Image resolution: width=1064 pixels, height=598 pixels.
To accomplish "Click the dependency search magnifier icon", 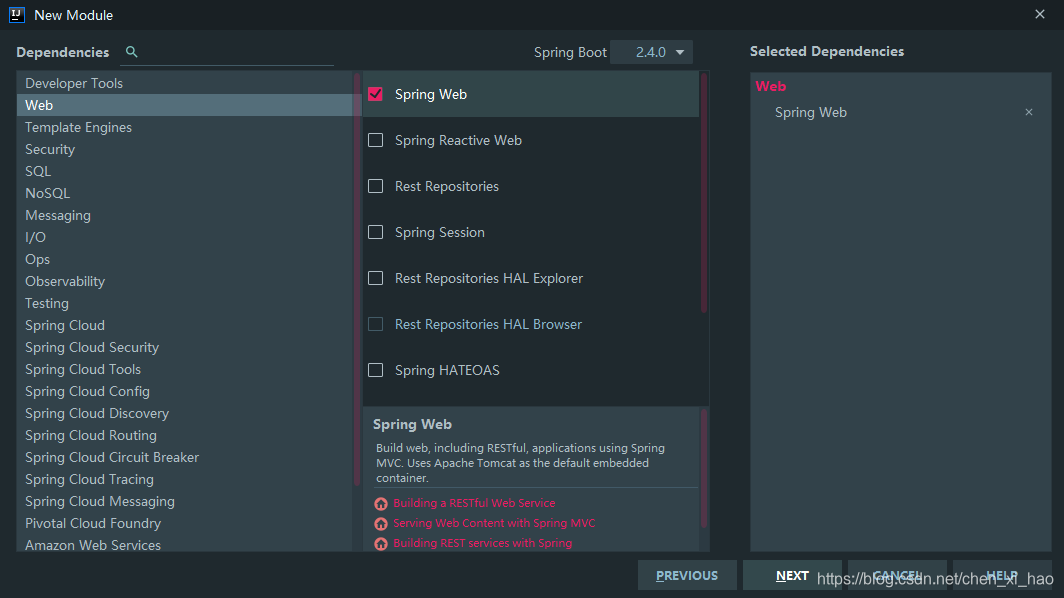I will (x=132, y=52).
